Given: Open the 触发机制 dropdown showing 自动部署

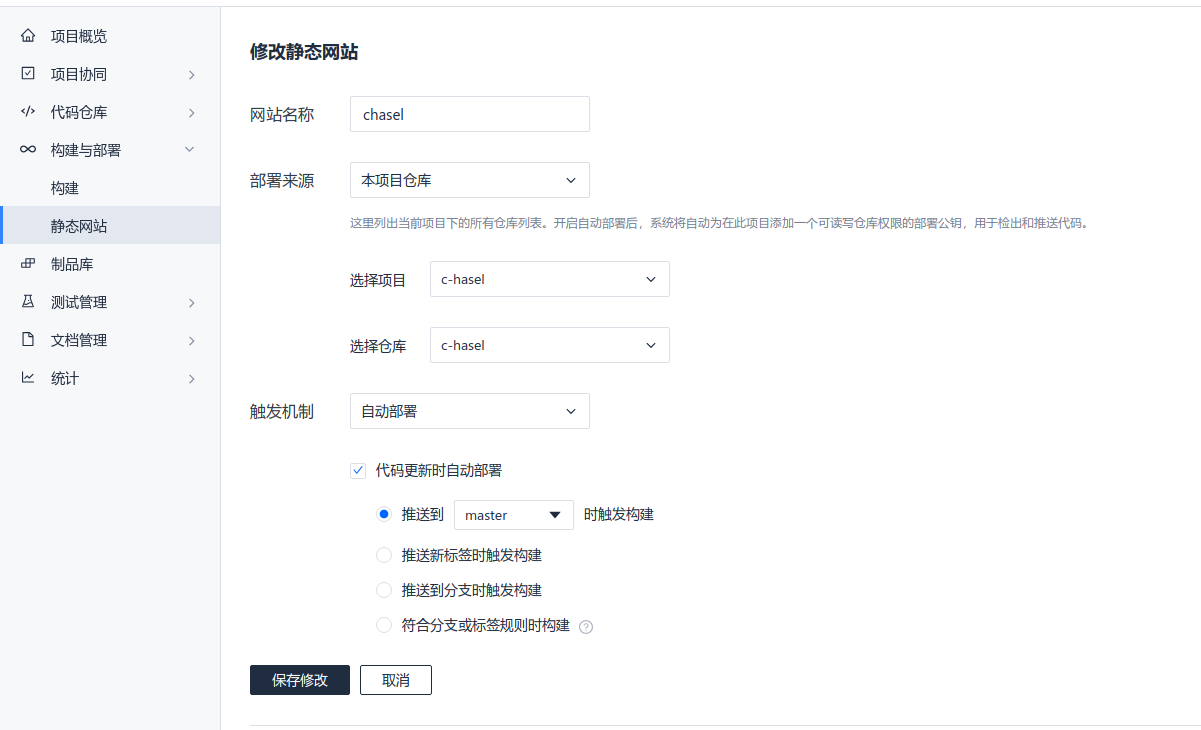Looking at the screenshot, I should coord(469,411).
